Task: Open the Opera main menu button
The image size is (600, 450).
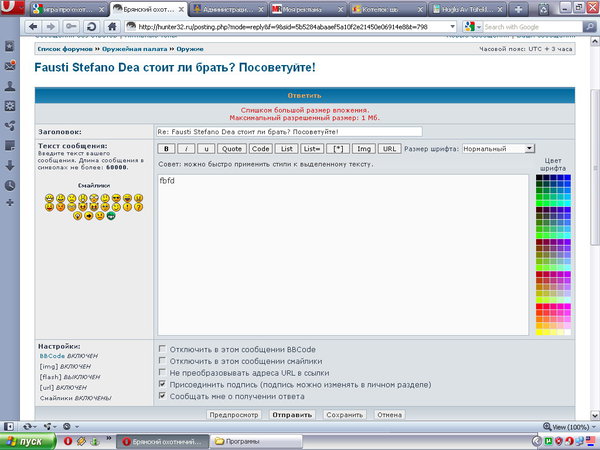Action: (13, 8)
